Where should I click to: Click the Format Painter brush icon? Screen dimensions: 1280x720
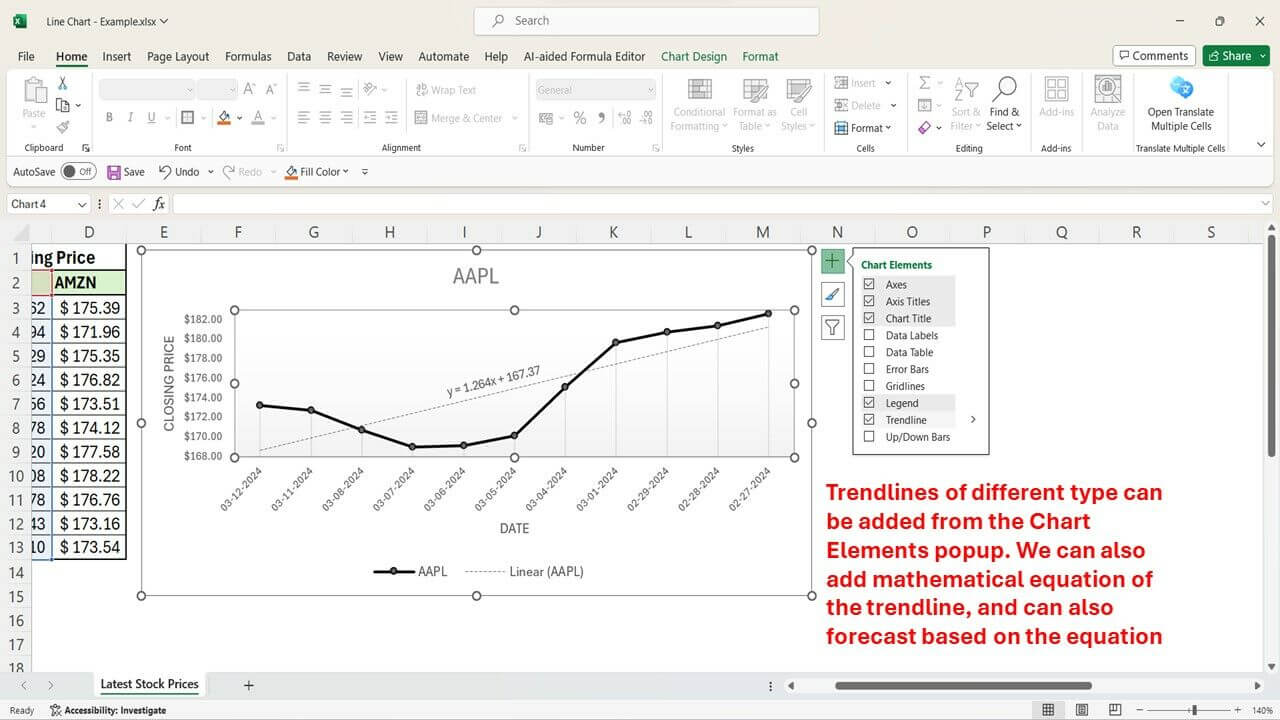pyautogui.click(x=62, y=127)
